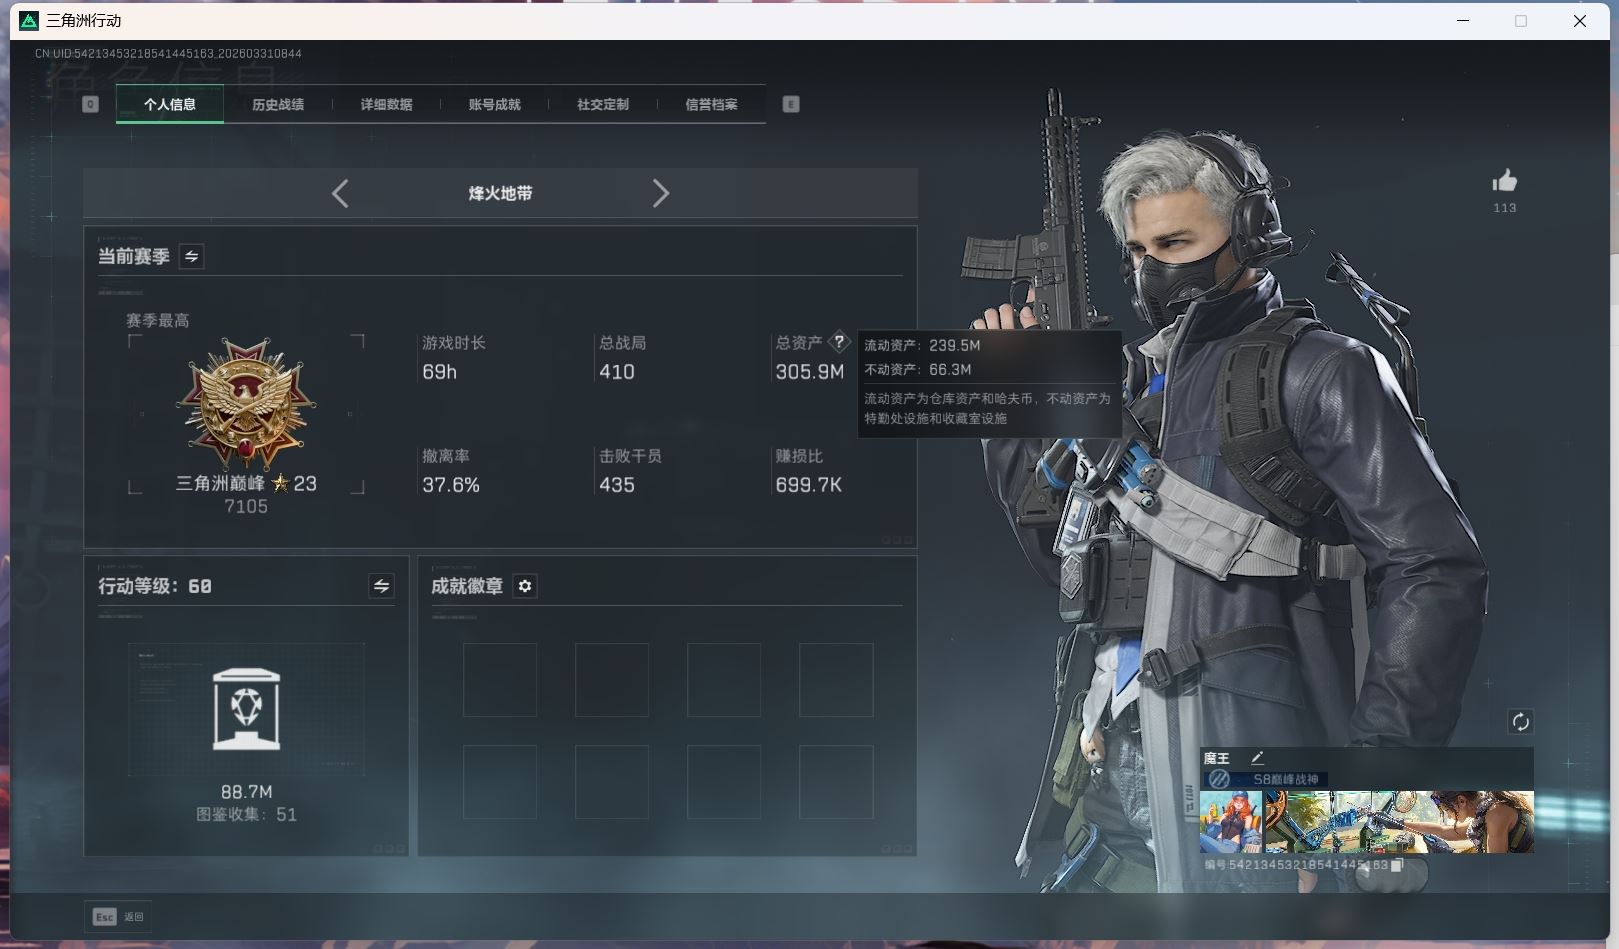Viewport: 1619px width, 949px height.
Task: Click the pencil edit icon beside 魔王
Action: pyautogui.click(x=1257, y=758)
